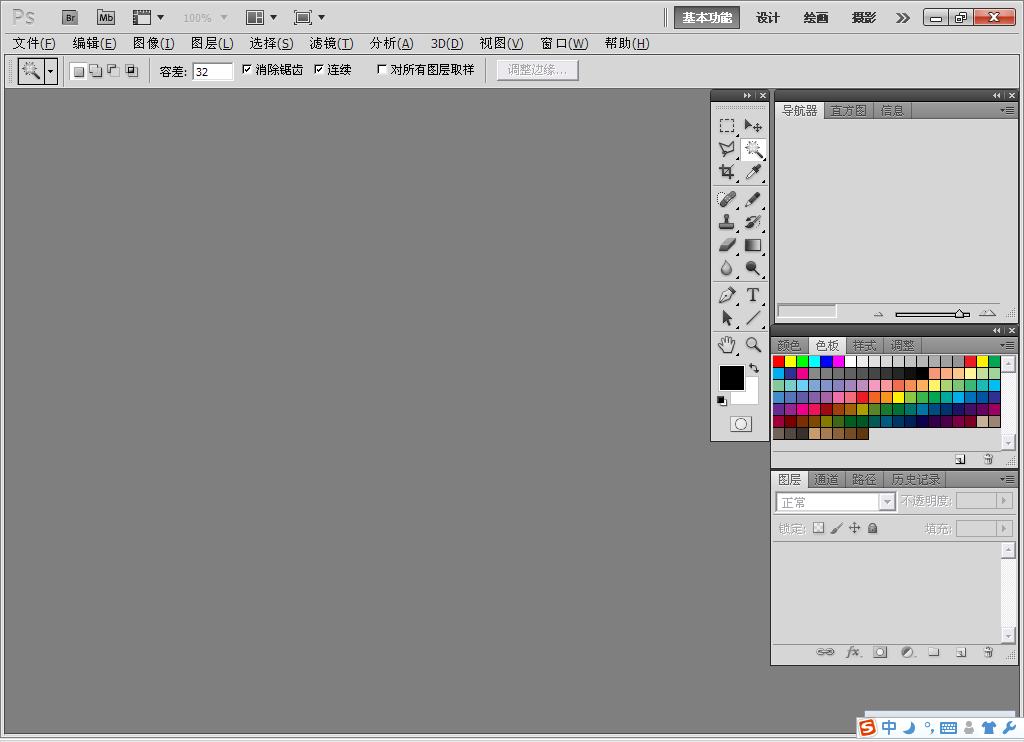This screenshot has width=1024, height=742.
Task: Select the Rectangular Marquee tool
Action: click(727, 125)
